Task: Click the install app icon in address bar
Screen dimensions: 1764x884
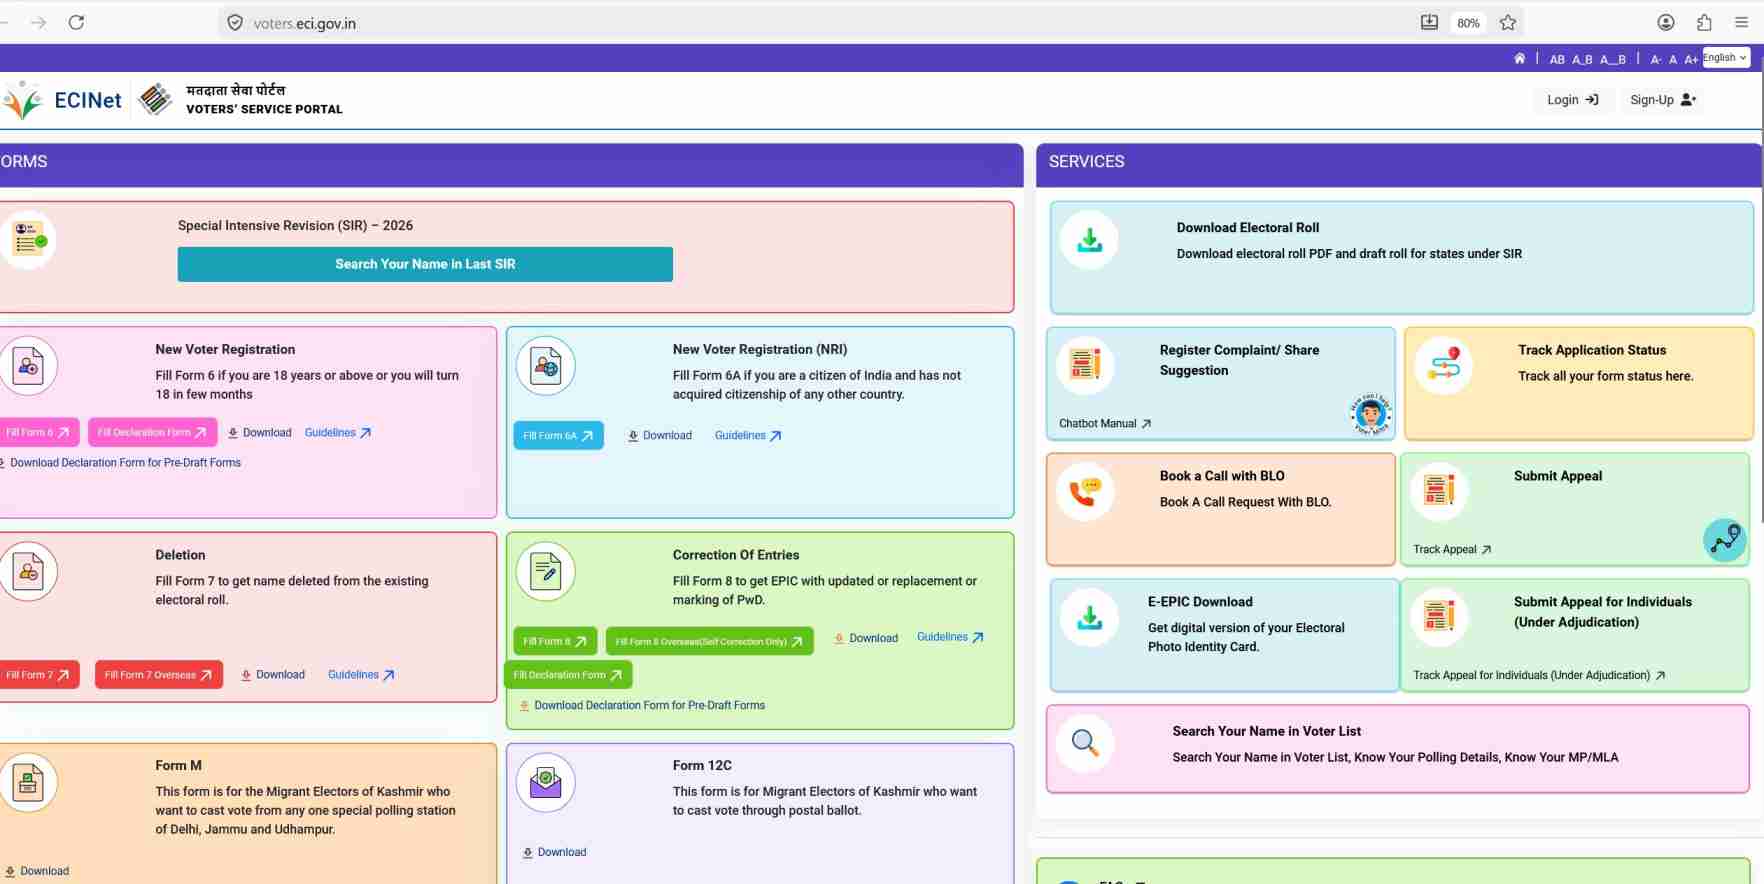Action: point(1429,22)
